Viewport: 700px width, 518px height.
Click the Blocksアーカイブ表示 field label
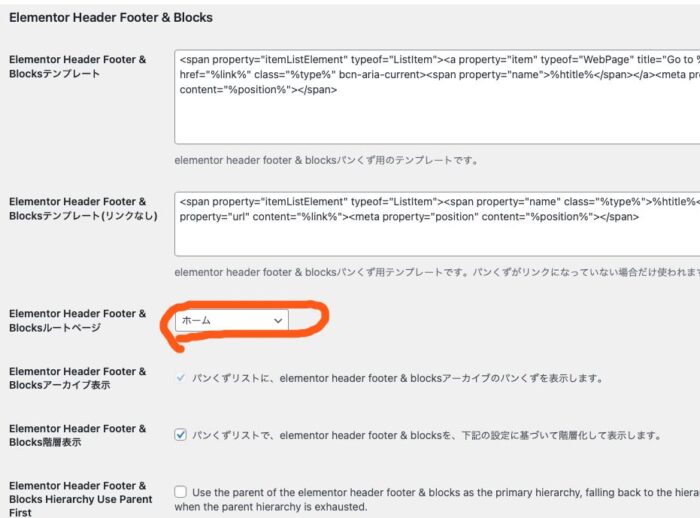77,377
